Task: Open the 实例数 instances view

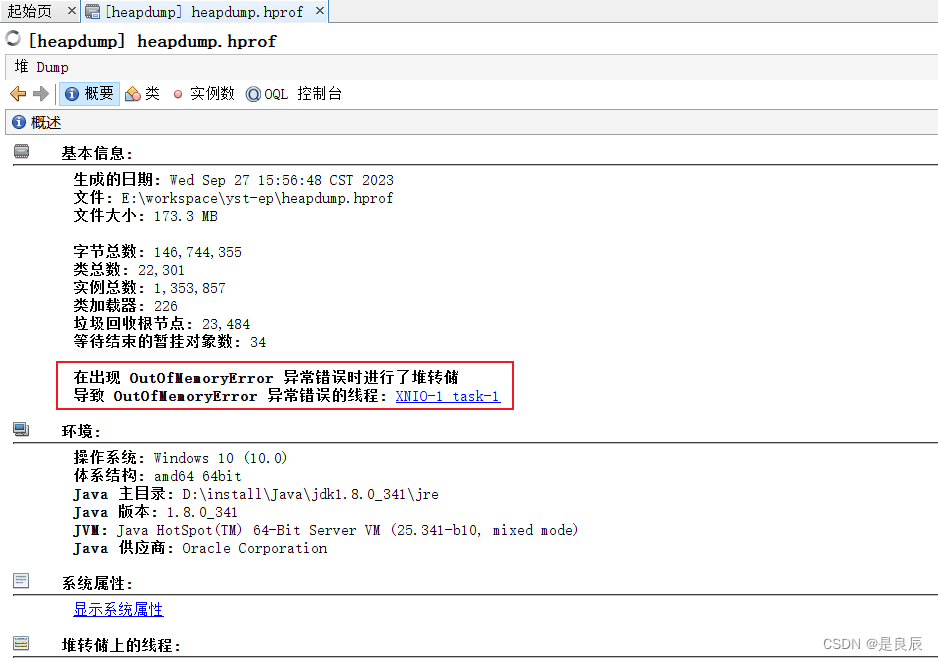Action: pyautogui.click(x=203, y=94)
